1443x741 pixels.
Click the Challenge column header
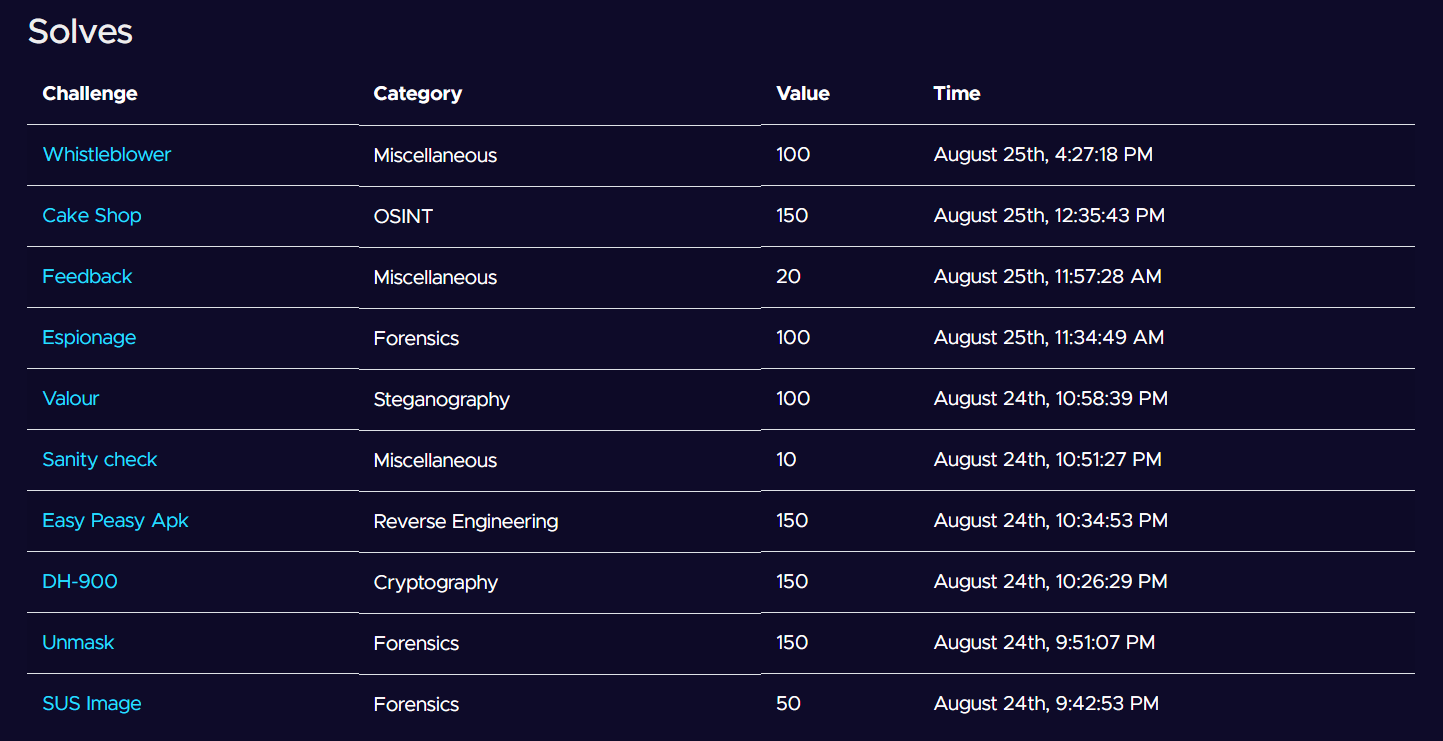90,94
